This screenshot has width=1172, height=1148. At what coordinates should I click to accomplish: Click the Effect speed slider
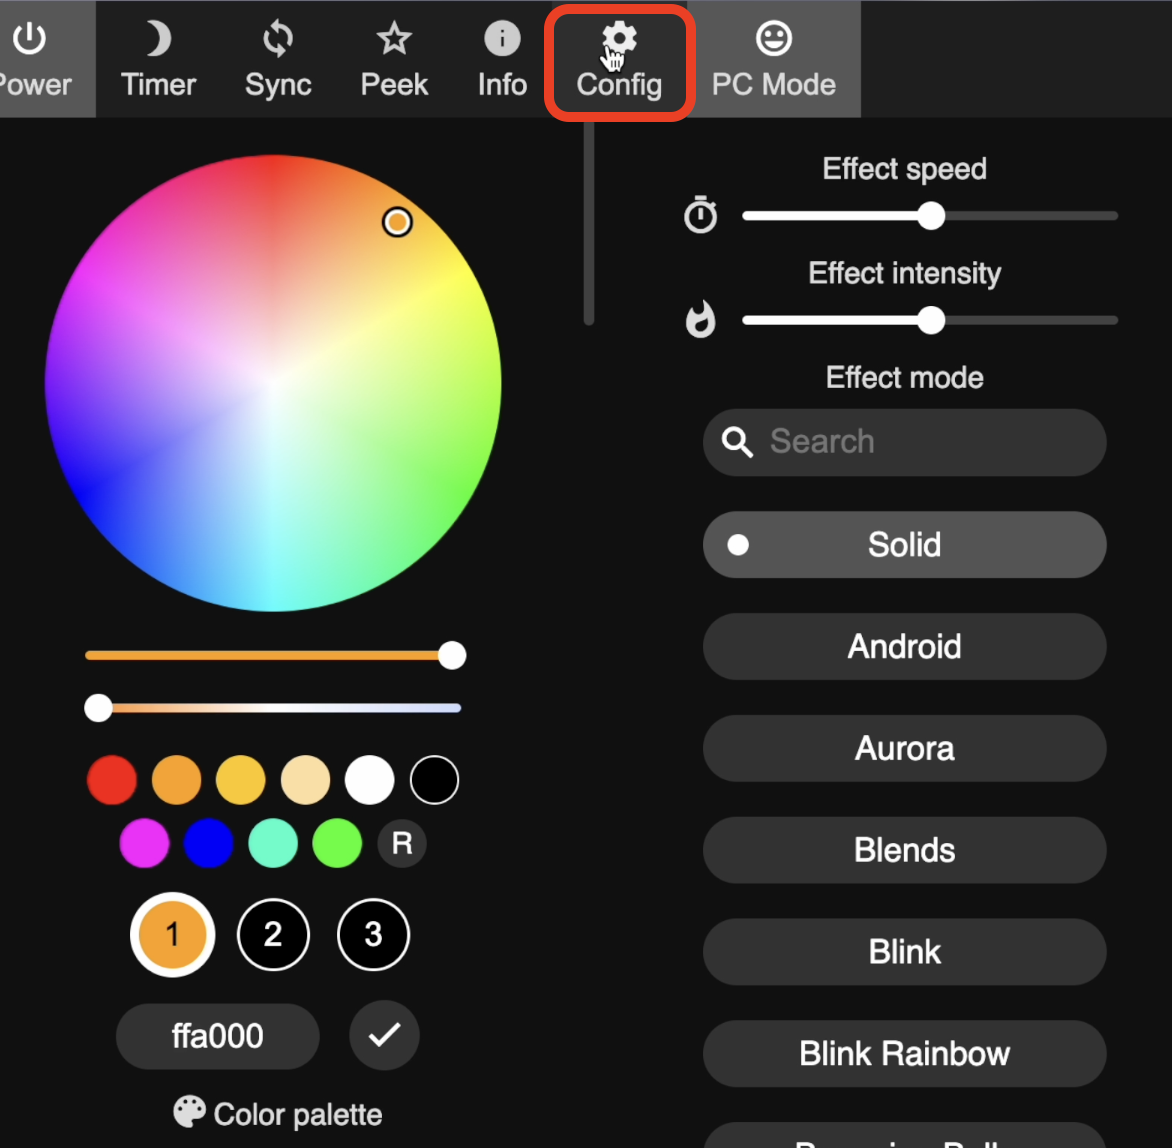[x=930, y=216]
